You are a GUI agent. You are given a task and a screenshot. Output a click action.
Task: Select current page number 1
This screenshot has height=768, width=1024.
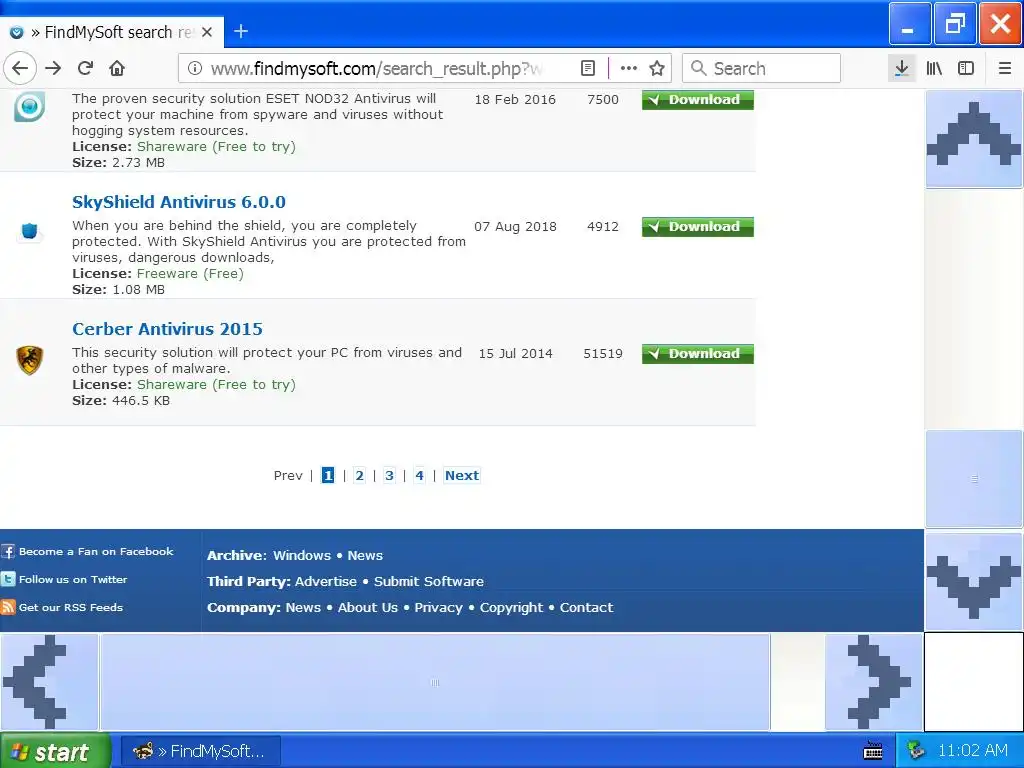pos(328,475)
